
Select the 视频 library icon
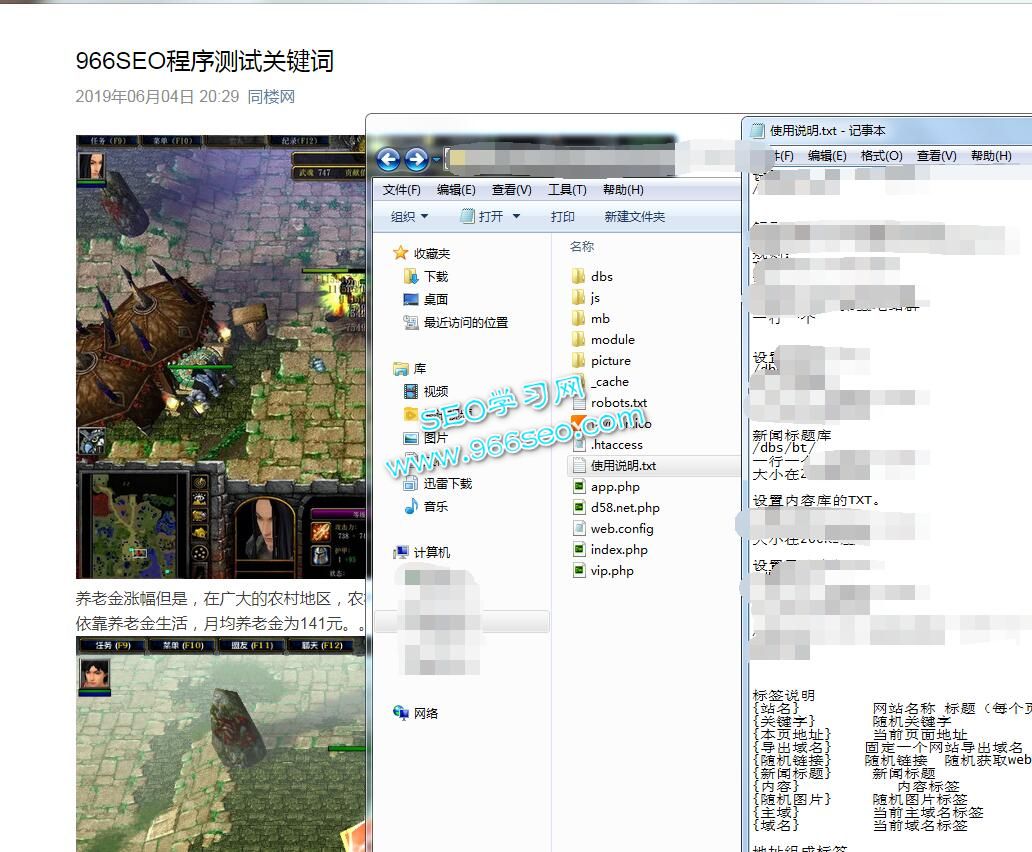pyautogui.click(x=411, y=391)
